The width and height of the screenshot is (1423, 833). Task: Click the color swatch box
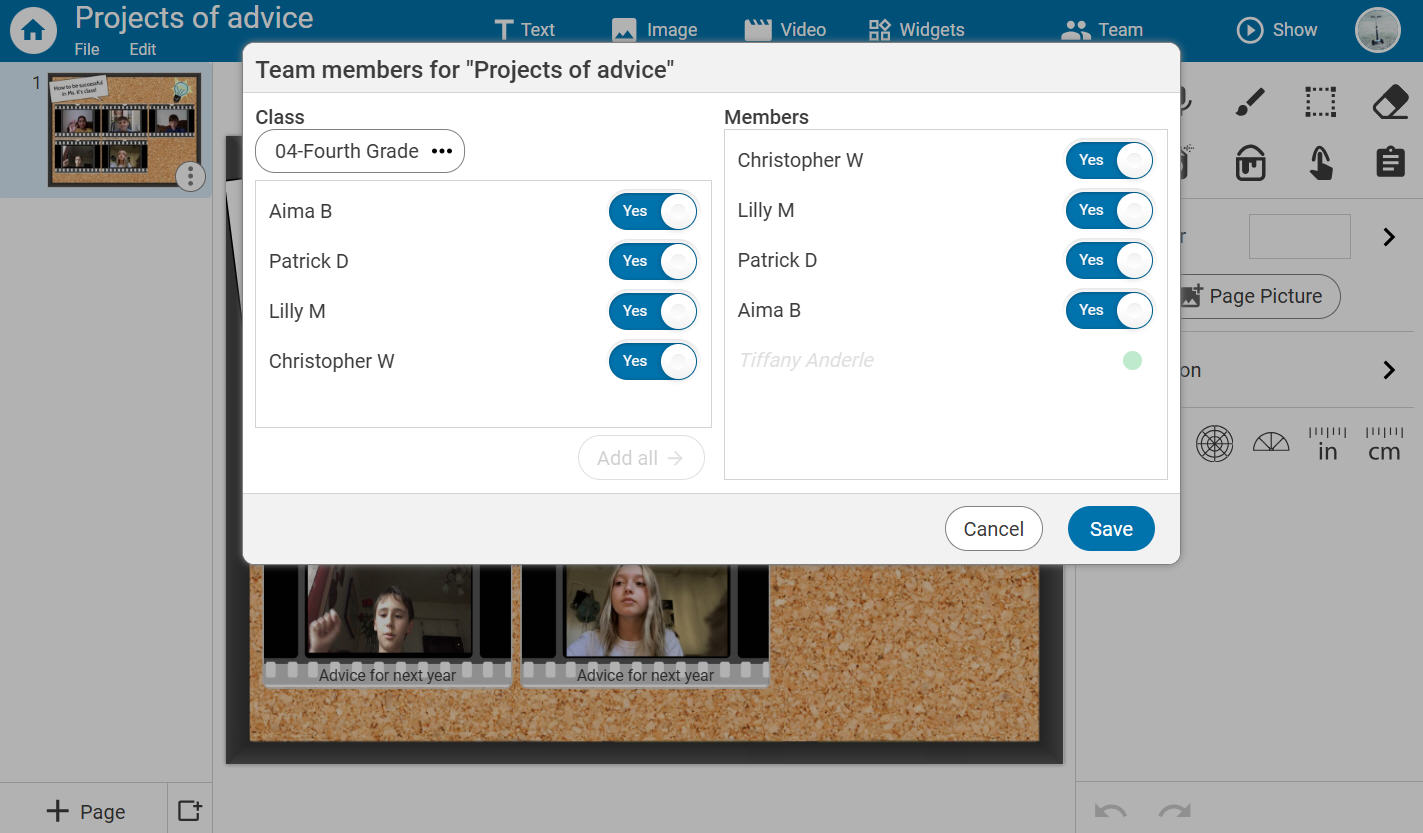pyautogui.click(x=1299, y=237)
